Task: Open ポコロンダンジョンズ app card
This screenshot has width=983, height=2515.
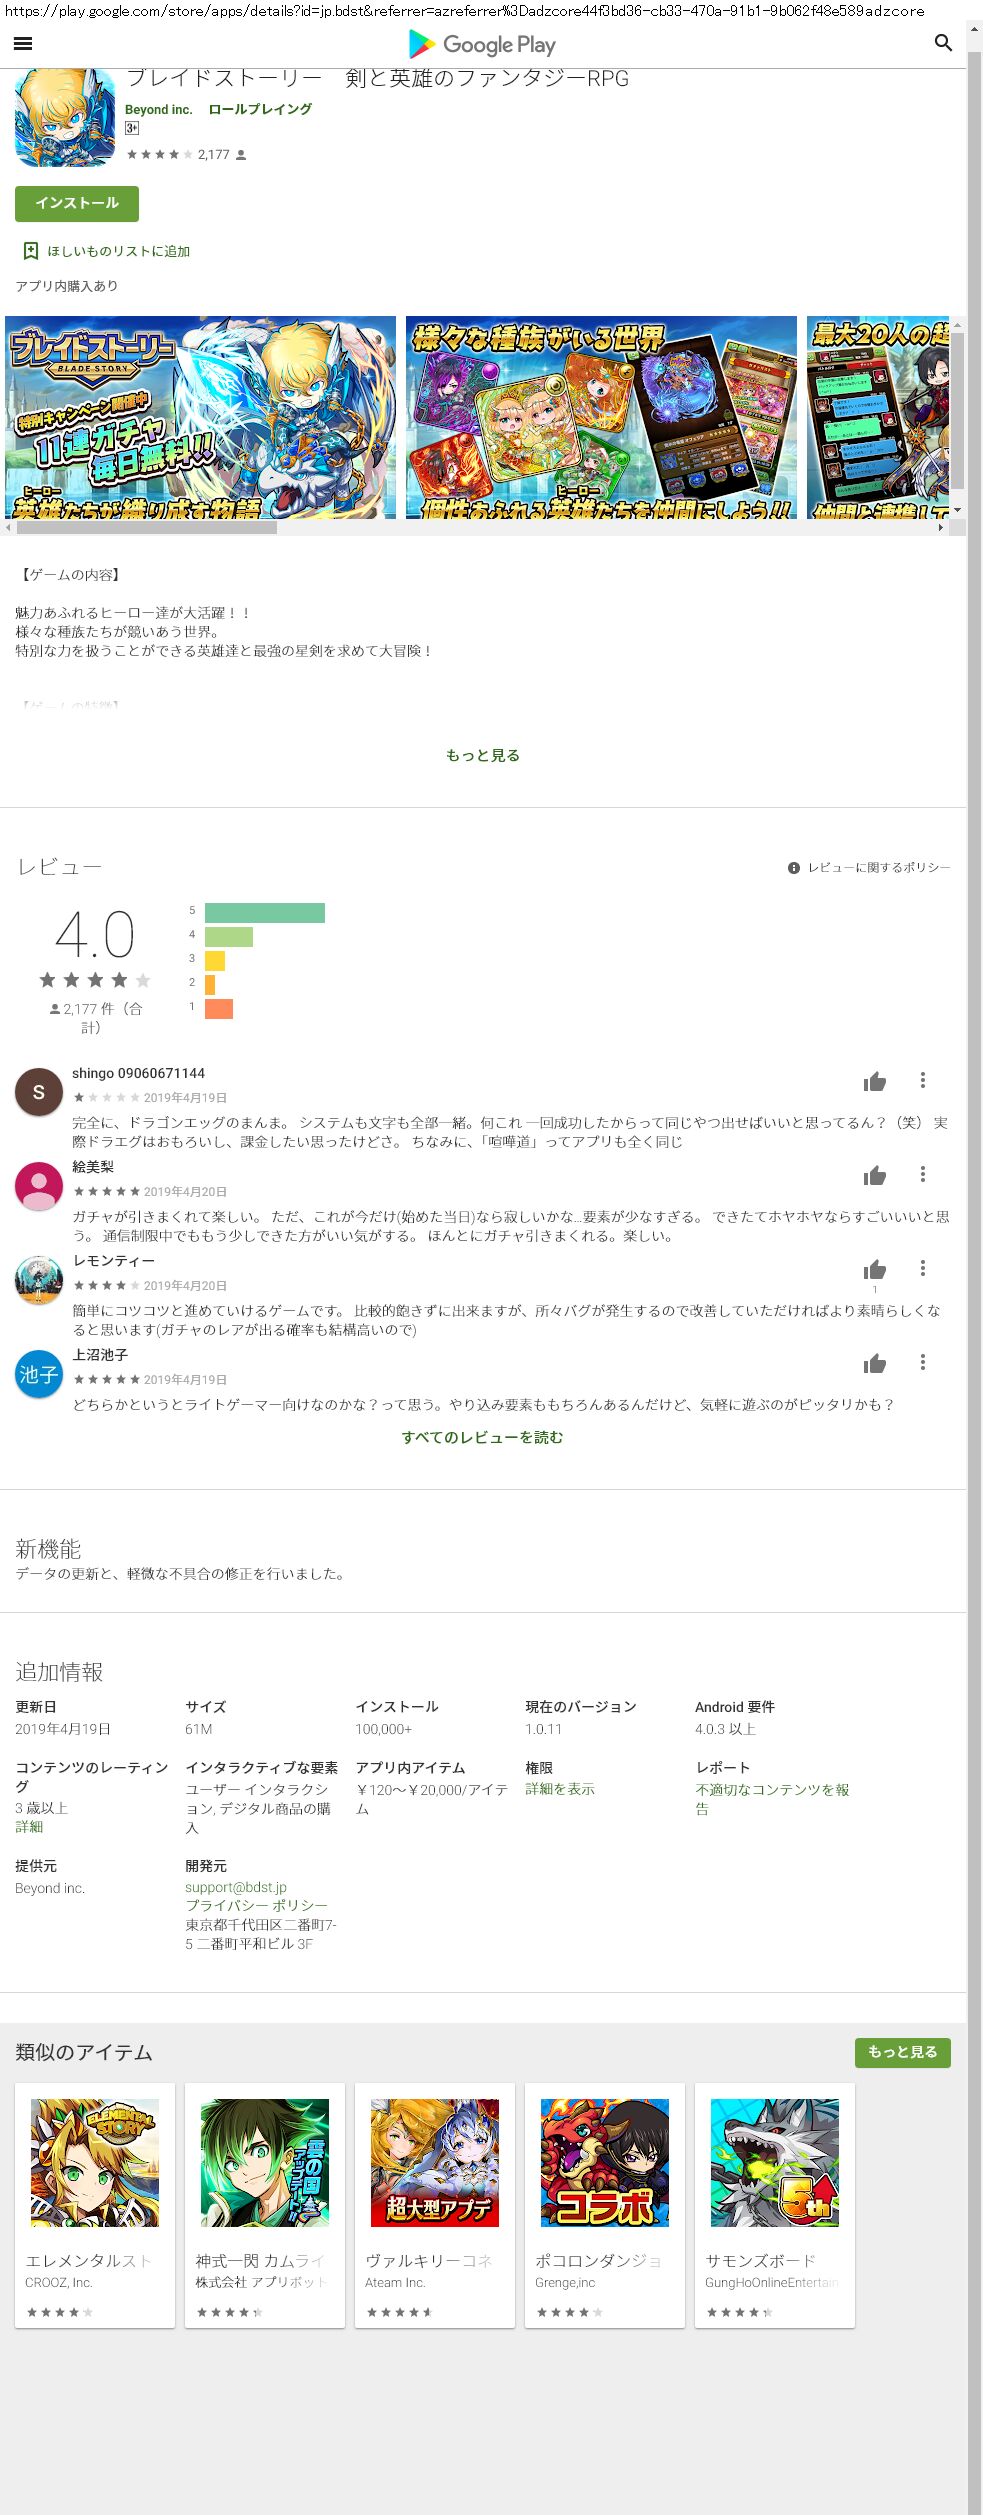Action: [605, 2205]
